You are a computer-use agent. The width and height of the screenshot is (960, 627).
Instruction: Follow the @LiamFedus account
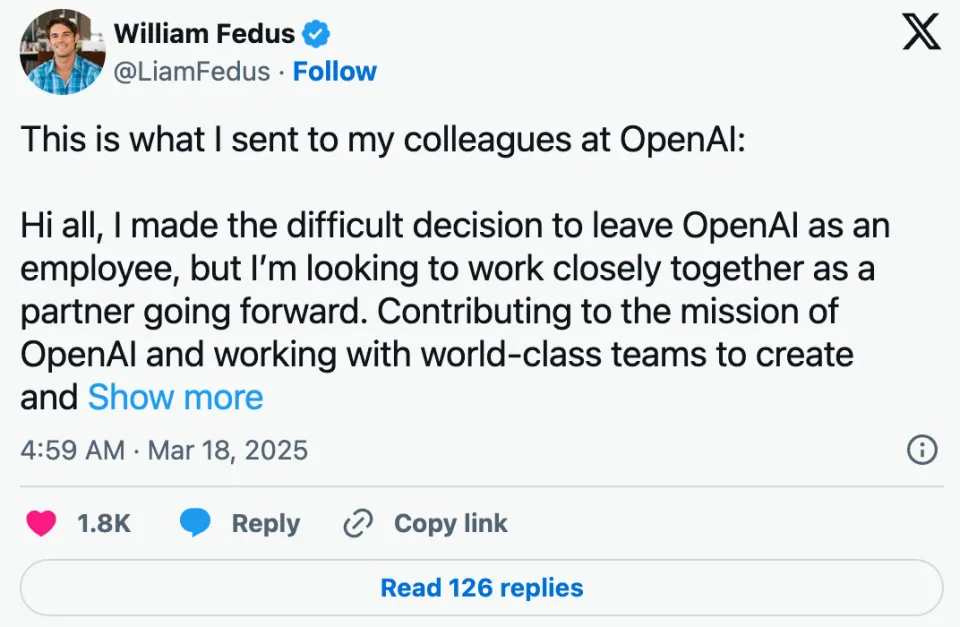point(334,72)
